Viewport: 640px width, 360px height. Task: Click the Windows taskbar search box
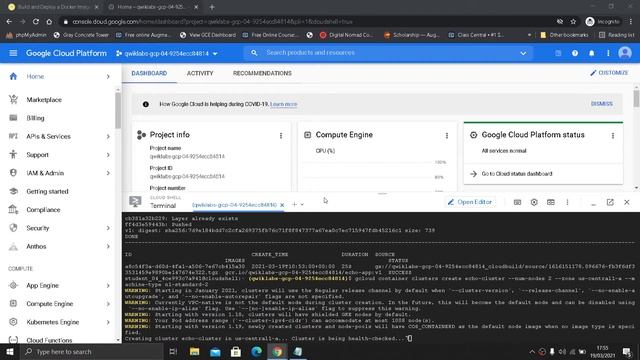tap(92, 351)
